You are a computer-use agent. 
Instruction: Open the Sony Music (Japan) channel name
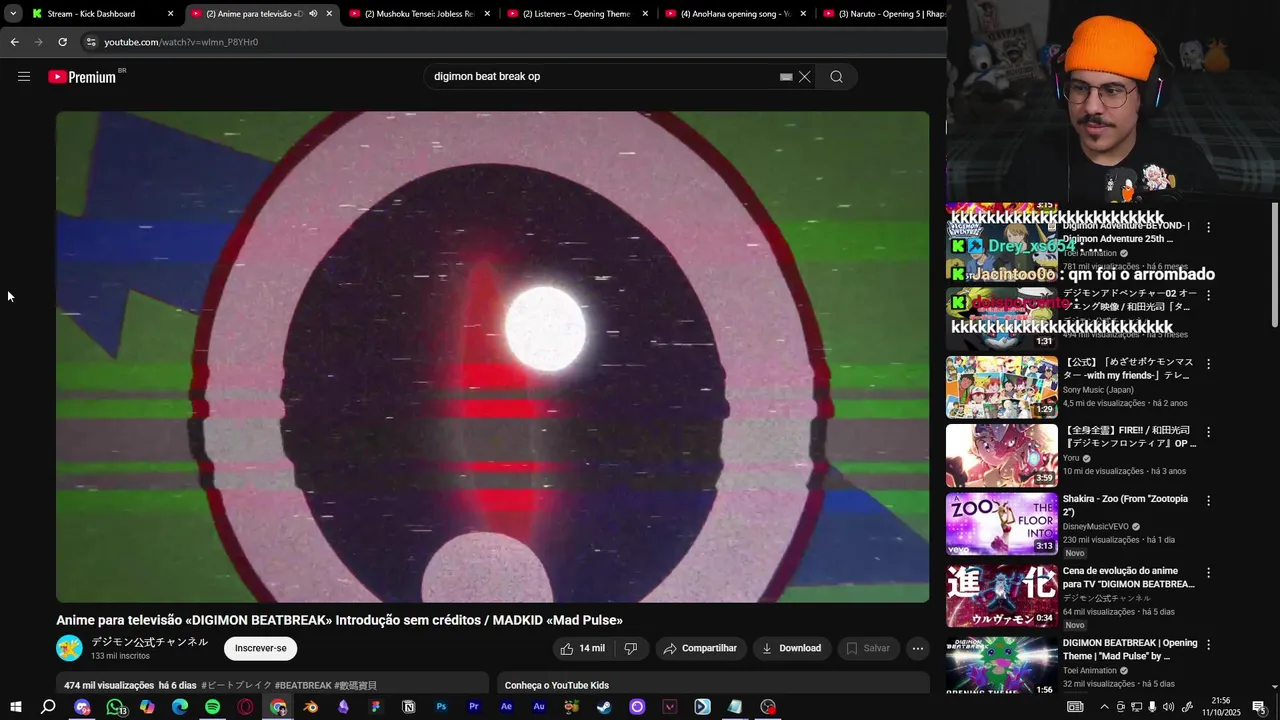point(1098,390)
